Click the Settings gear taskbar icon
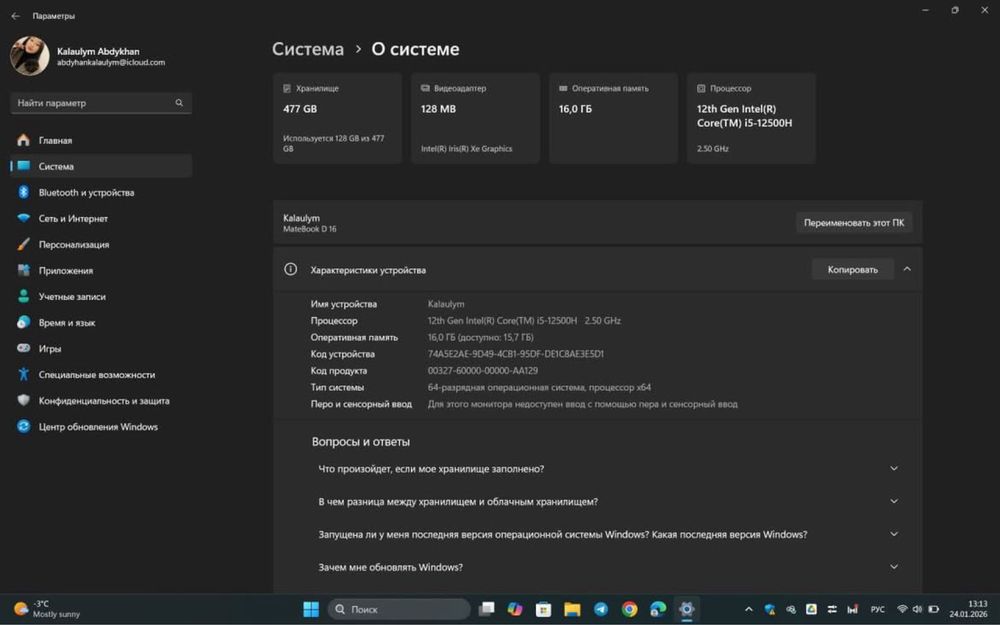This screenshot has height=625, width=1000. 687,610
